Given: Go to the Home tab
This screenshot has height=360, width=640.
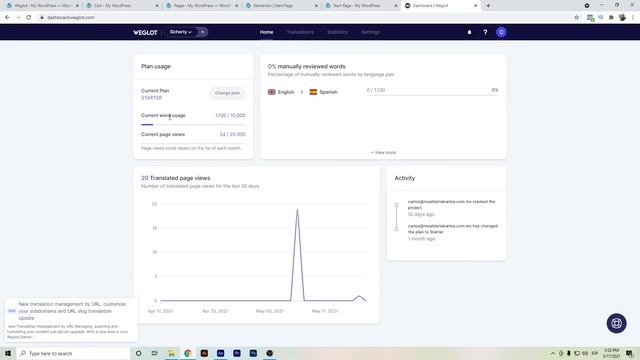Looking at the screenshot, I should point(267,32).
